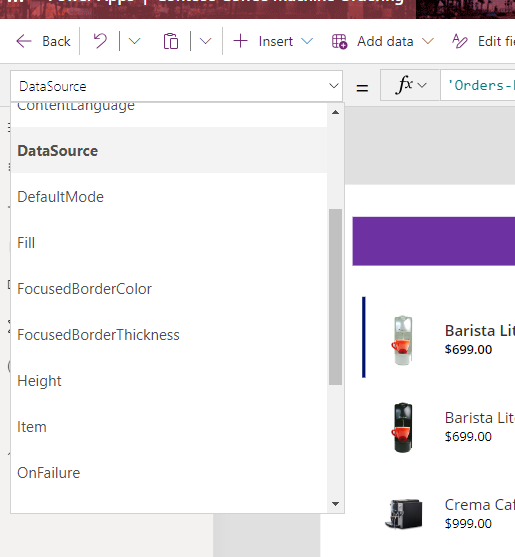Click the property list scroll down arrow
The height and width of the screenshot is (557, 515).
[335, 504]
